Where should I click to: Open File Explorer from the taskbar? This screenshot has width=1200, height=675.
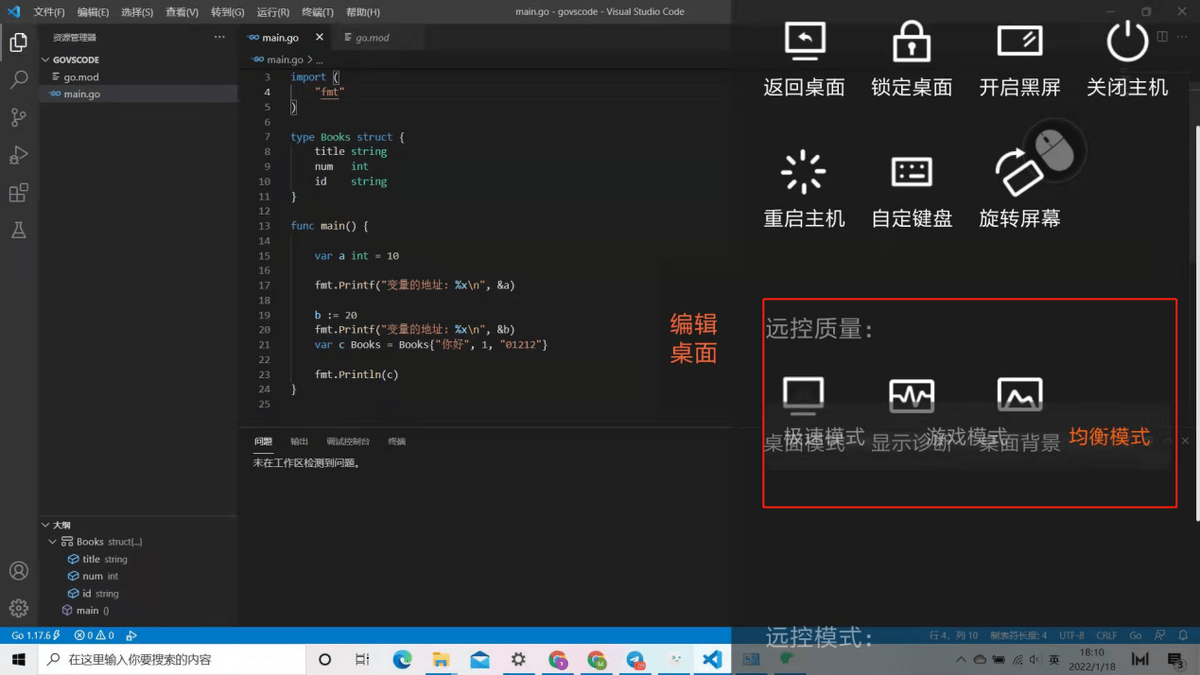pos(441,660)
